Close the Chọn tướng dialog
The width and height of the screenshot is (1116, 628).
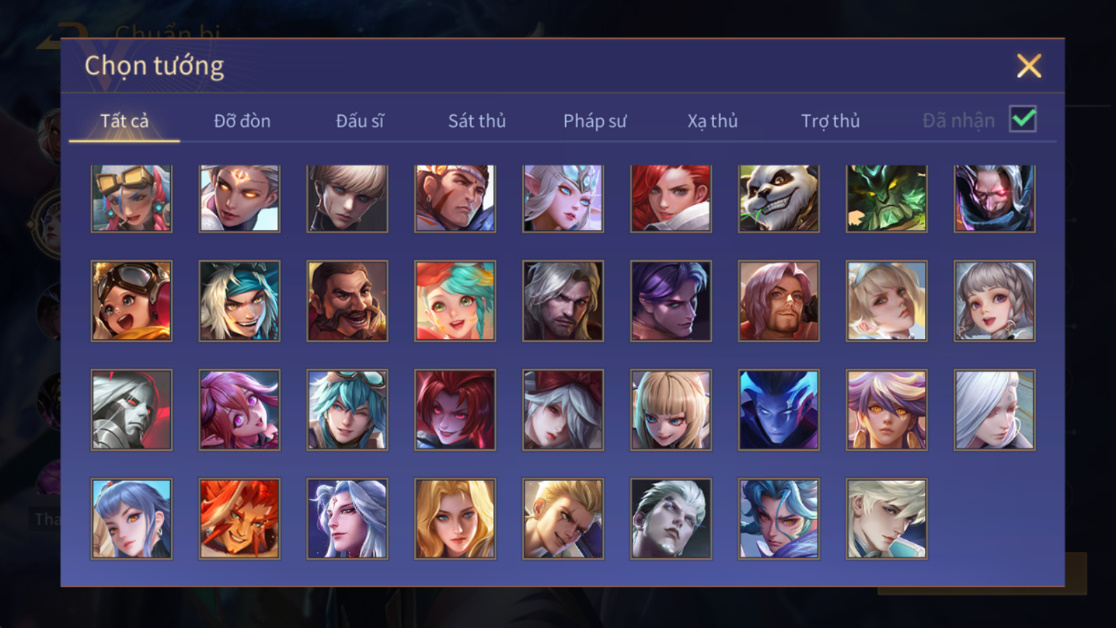[x=1028, y=66]
